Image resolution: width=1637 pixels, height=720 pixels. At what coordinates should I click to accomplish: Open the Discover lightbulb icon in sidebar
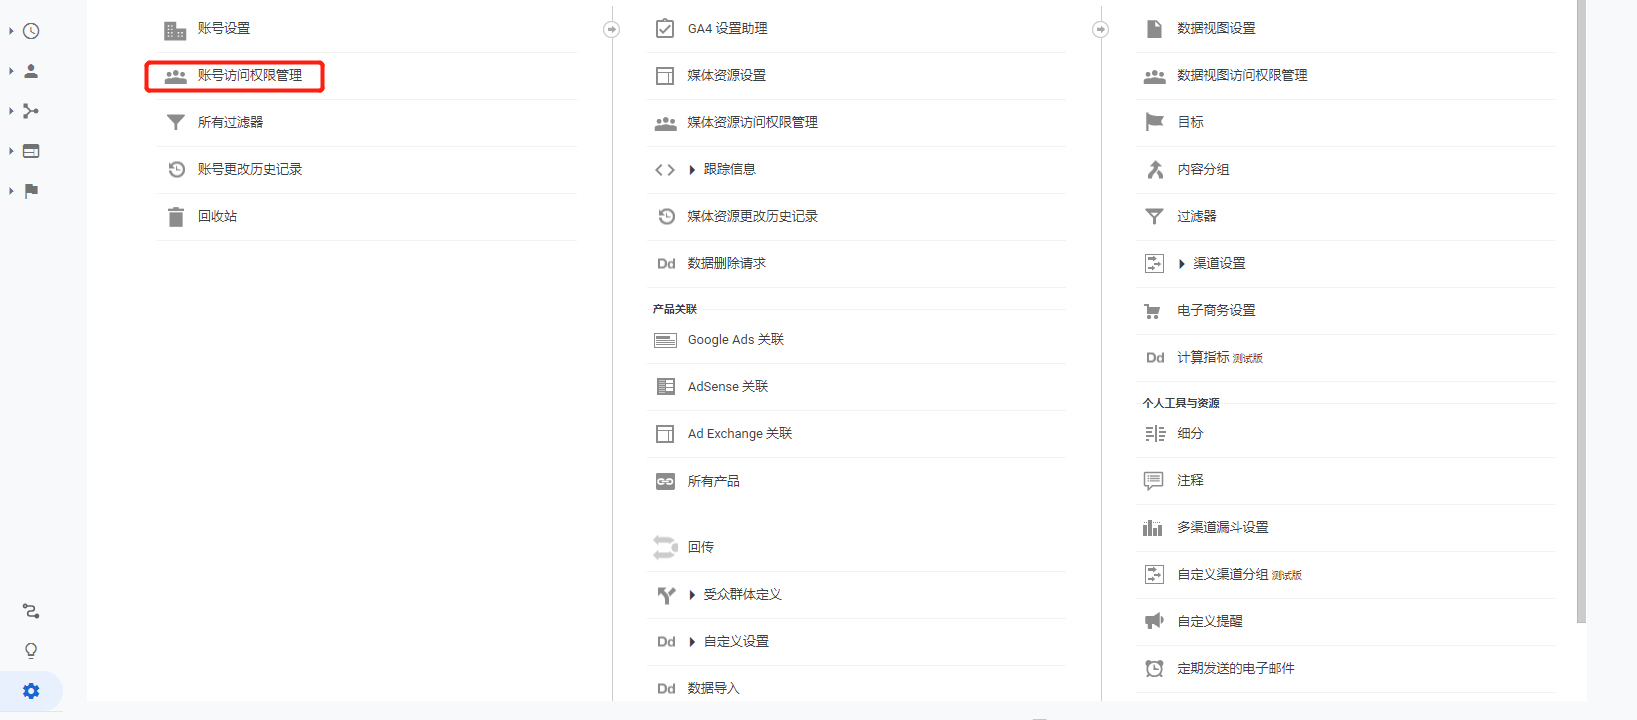point(31,651)
